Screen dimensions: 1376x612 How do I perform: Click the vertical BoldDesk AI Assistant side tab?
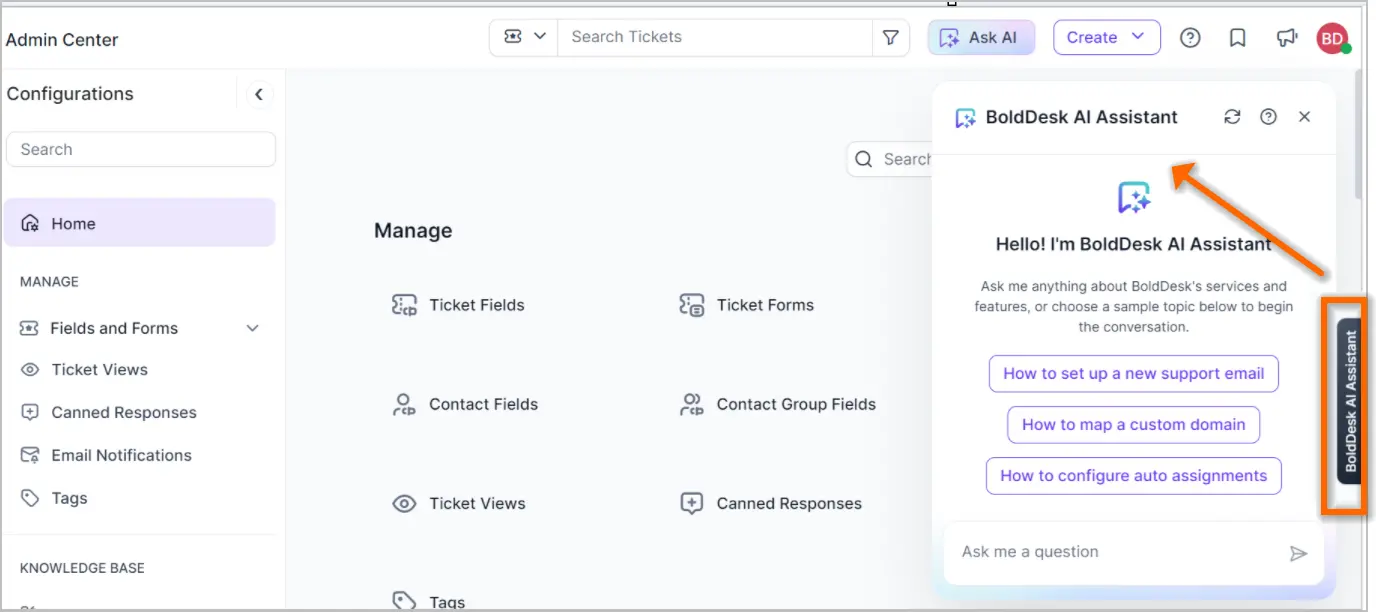[1350, 401]
